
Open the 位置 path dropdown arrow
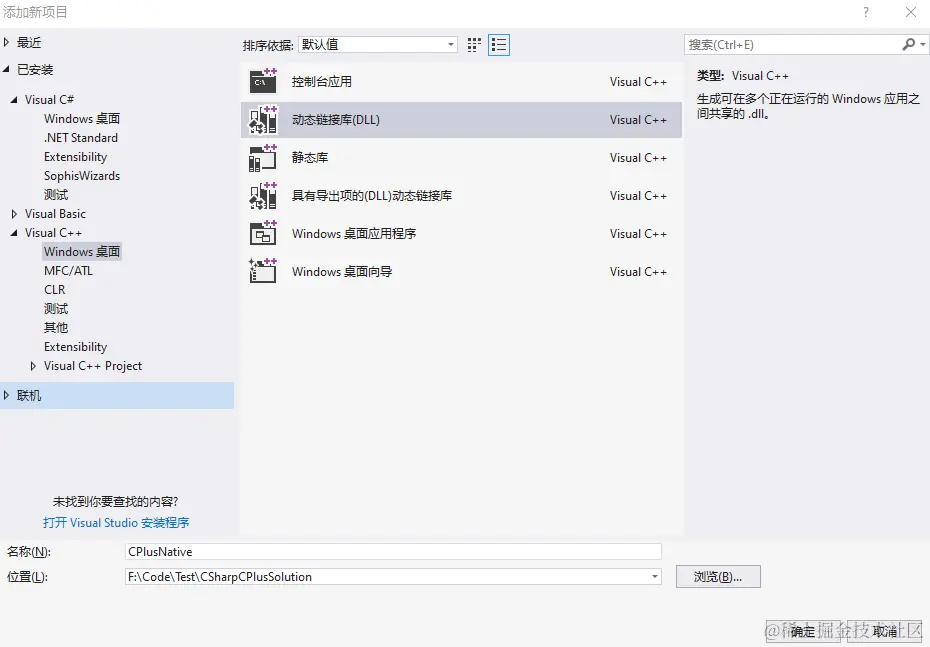pos(655,576)
